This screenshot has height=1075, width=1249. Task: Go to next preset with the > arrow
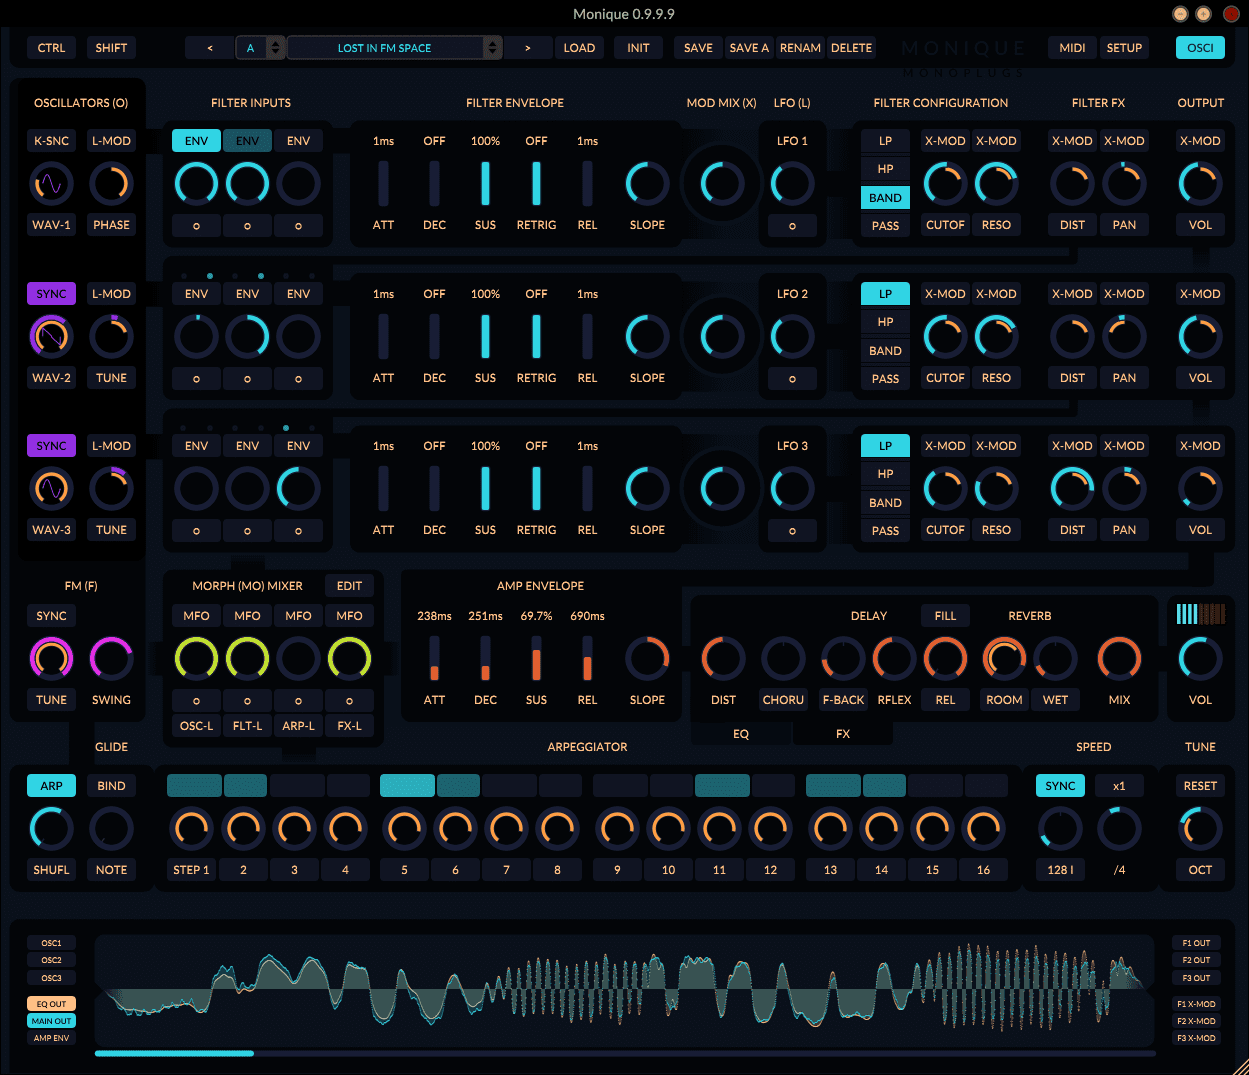(528, 48)
